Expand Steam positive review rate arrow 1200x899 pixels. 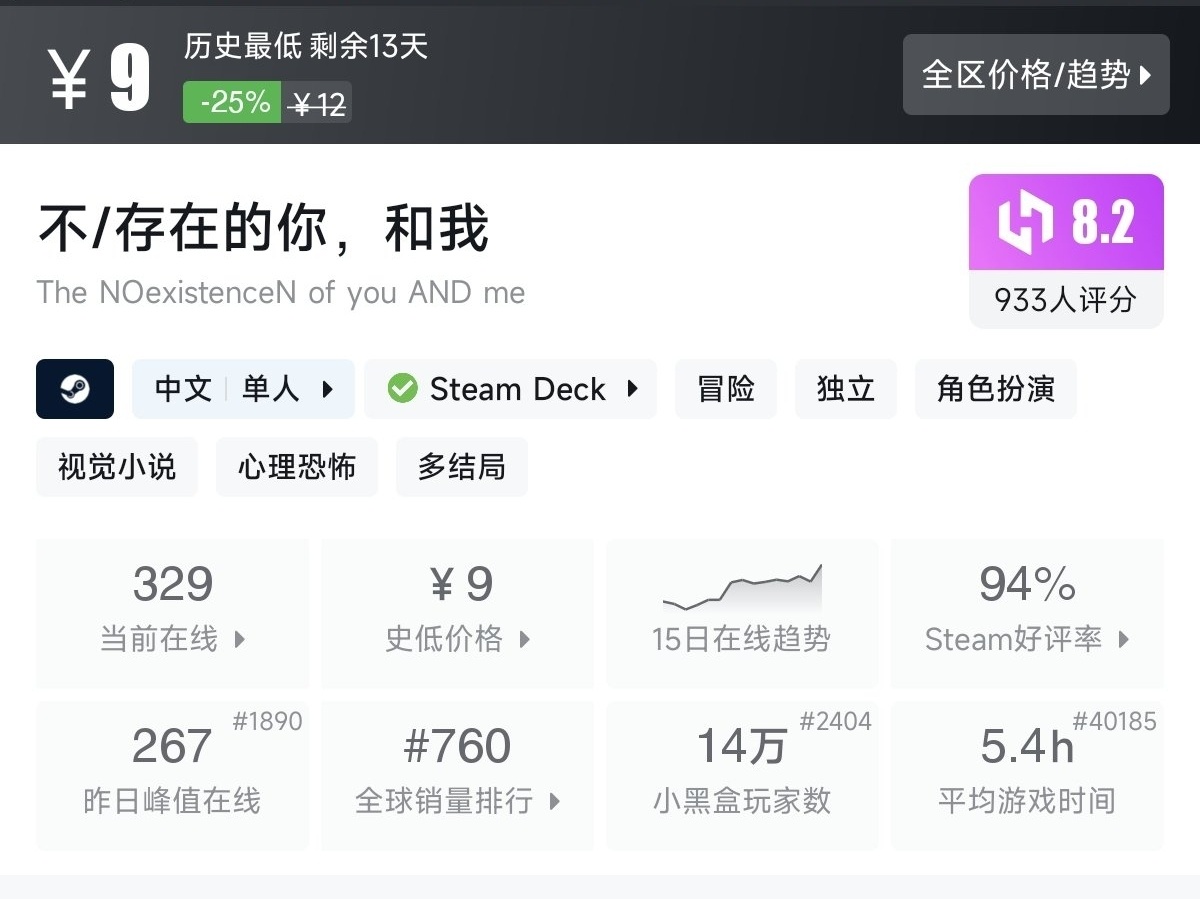point(1124,640)
